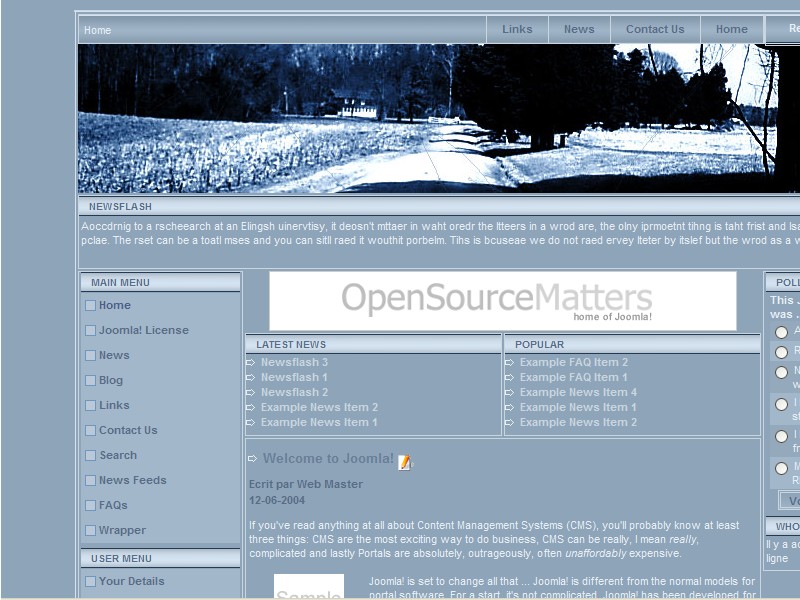The height and width of the screenshot is (600, 800).
Task: Select the last radio option in the poll
Action: click(781, 468)
